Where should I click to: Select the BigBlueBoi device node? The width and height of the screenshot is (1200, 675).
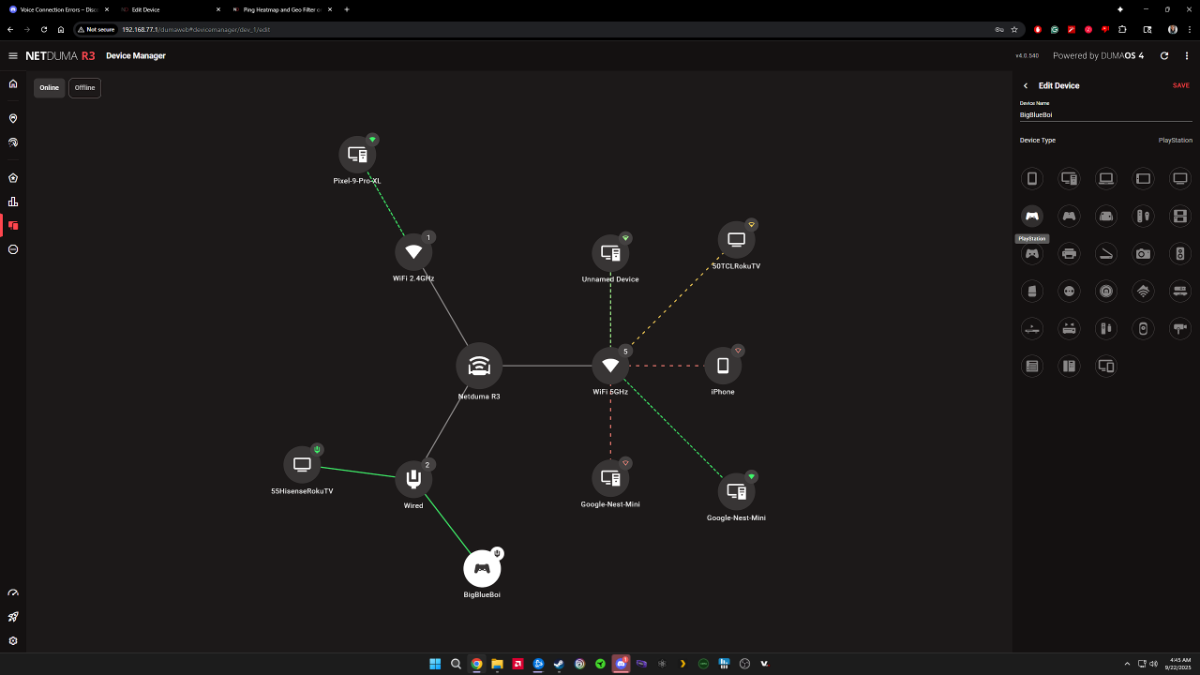482,568
